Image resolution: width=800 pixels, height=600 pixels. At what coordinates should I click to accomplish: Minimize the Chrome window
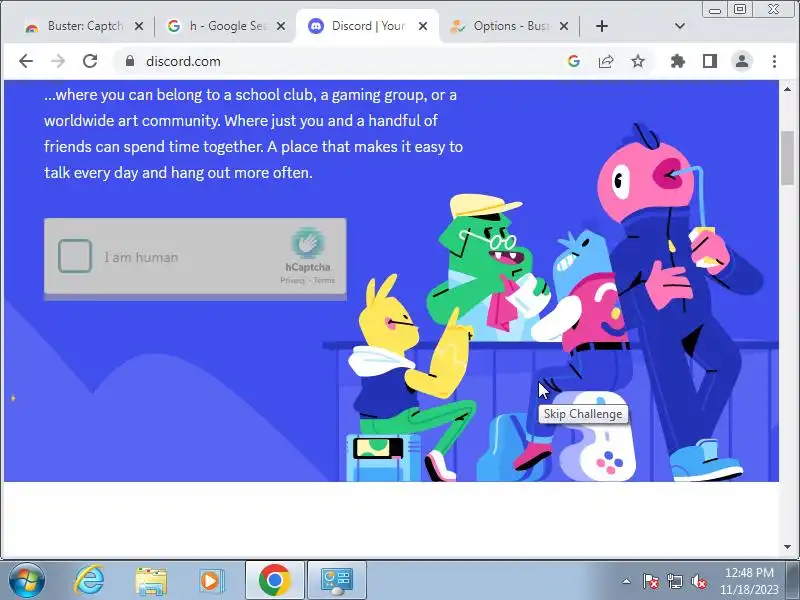pos(715,10)
